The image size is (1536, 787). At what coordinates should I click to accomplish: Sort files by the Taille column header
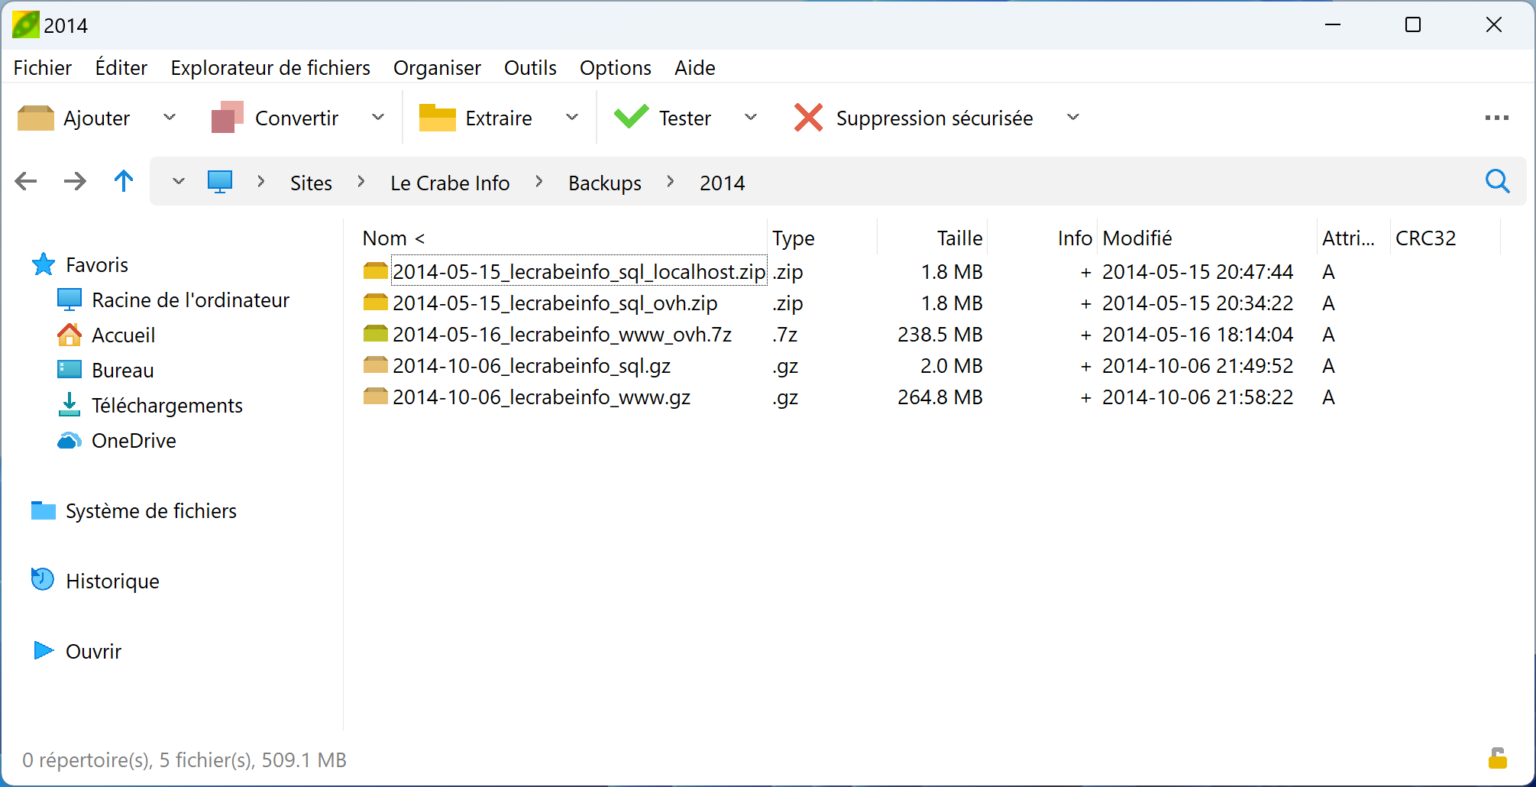coord(958,237)
